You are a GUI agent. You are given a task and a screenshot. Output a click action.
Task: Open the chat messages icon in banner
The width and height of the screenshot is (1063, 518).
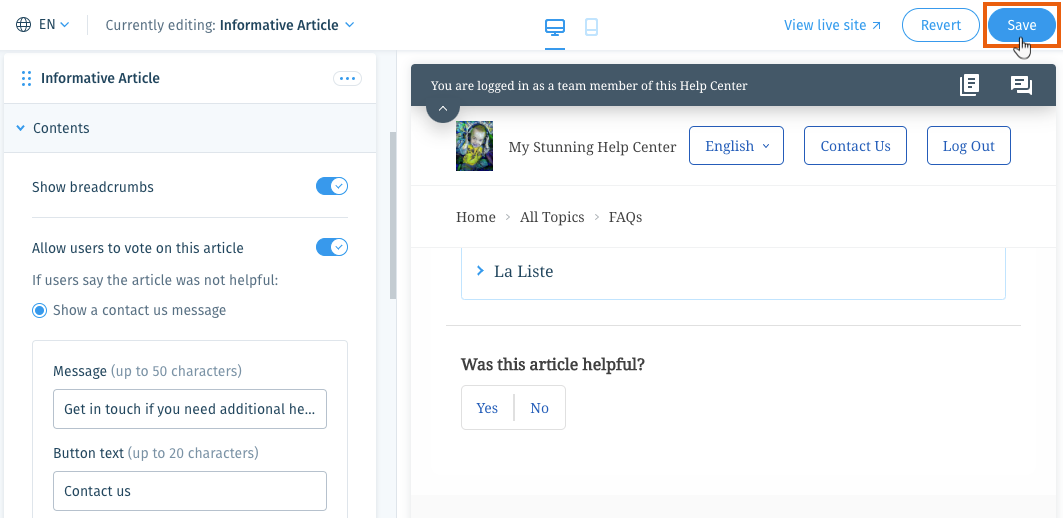[x=1021, y=85]
